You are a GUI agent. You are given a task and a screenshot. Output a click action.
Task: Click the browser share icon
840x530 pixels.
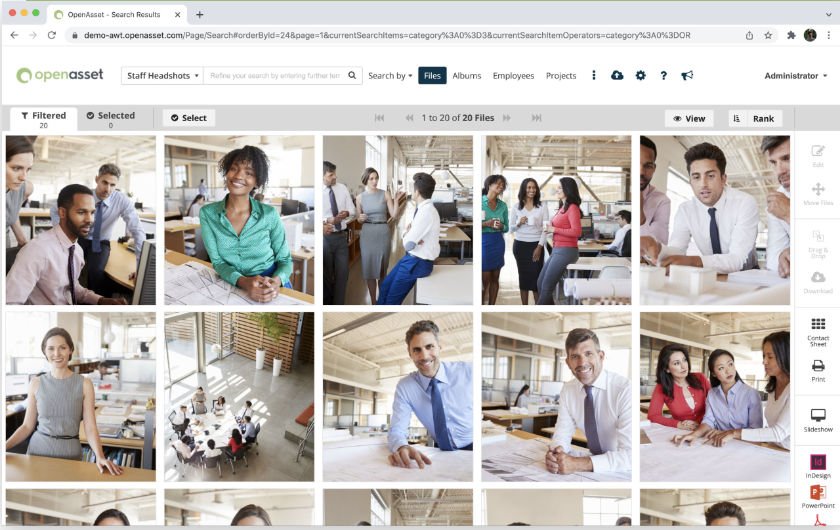click(749, 35)
